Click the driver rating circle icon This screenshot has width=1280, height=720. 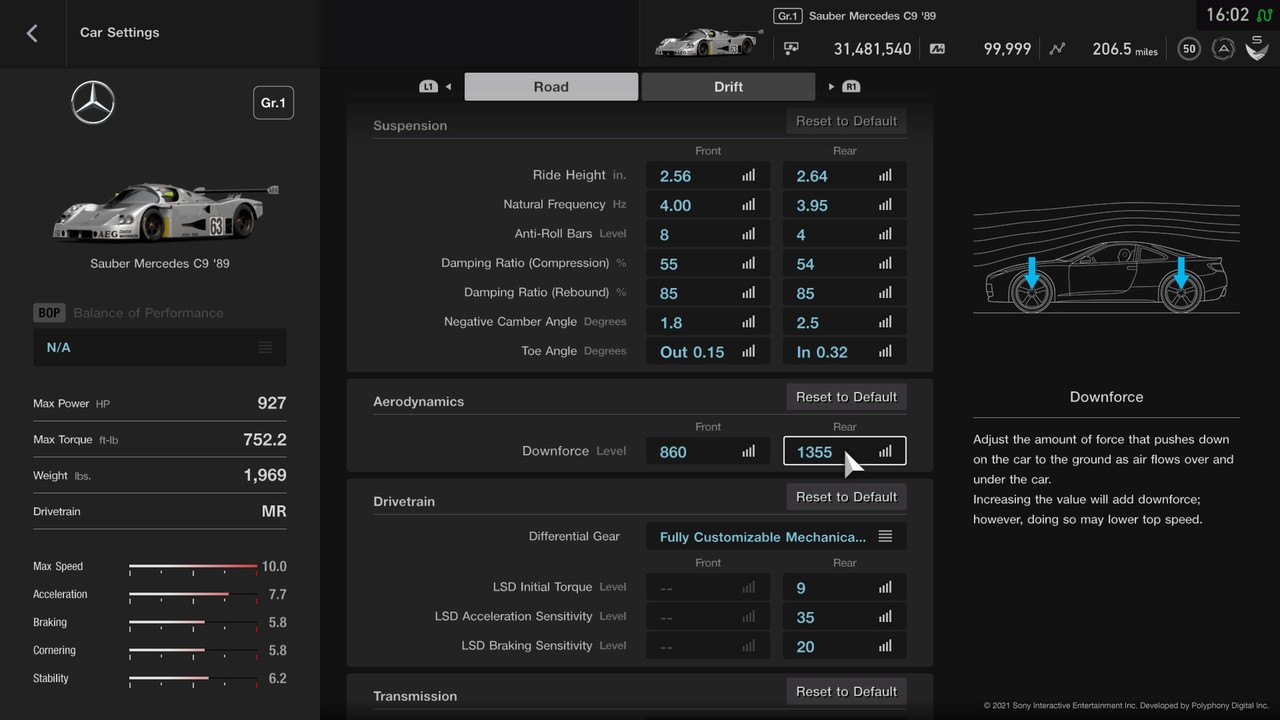pyautogui.click(x=1222, y=48)
